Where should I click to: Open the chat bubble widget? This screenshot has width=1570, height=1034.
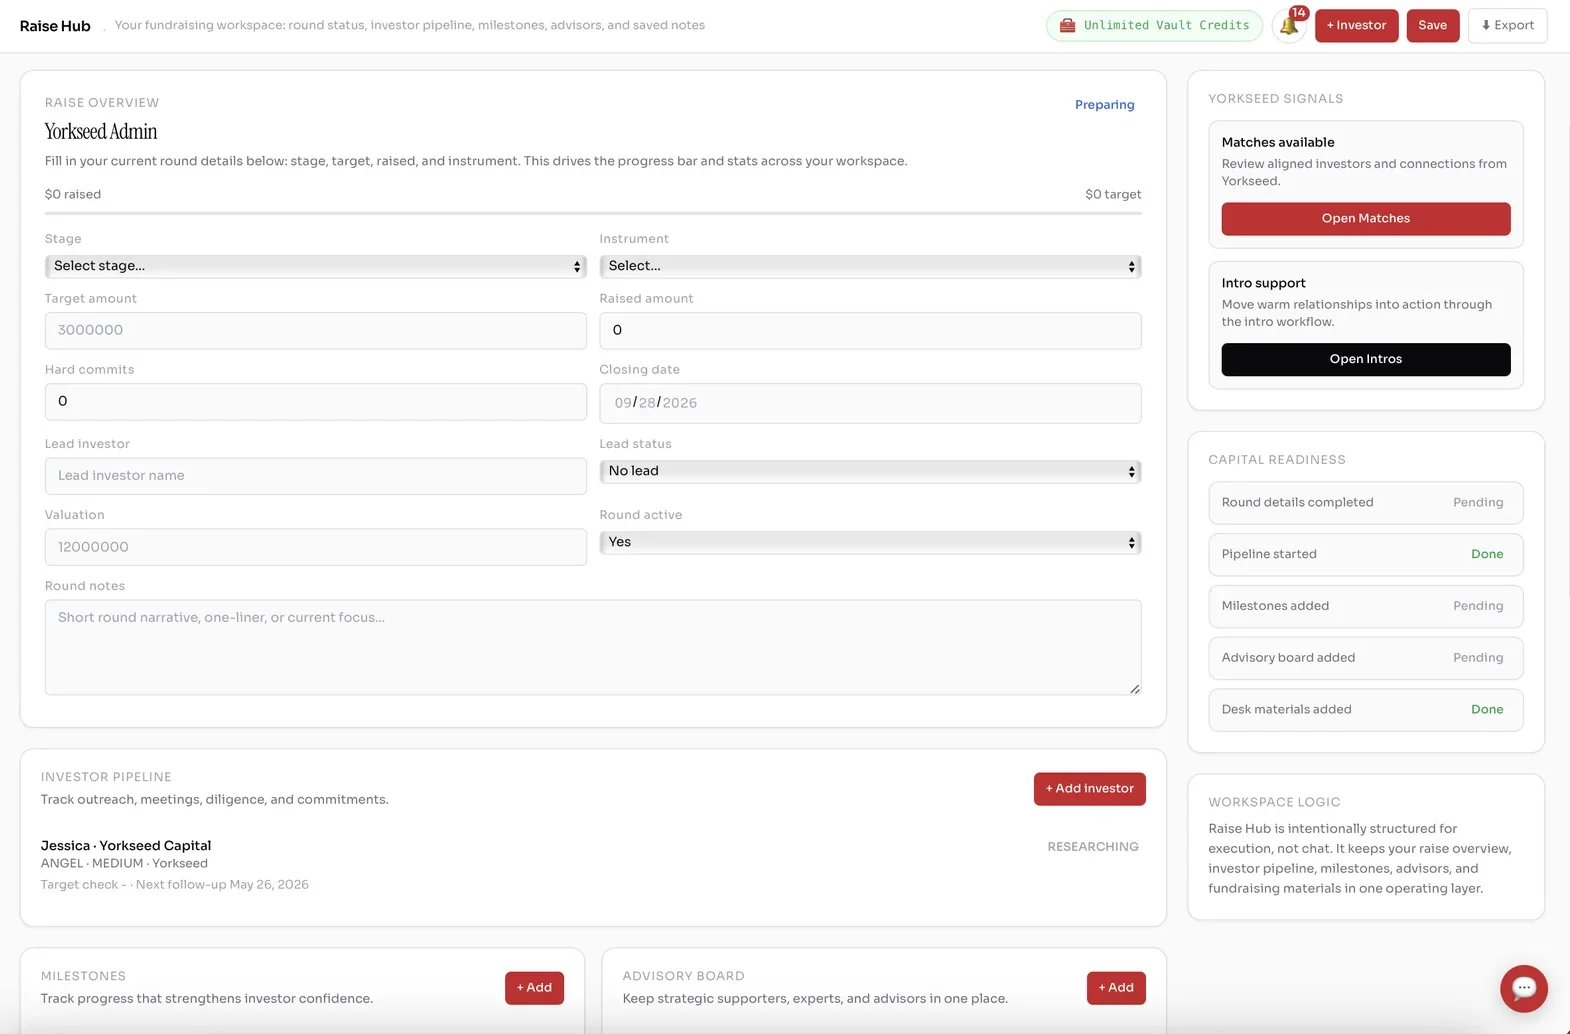(1523, 988)
